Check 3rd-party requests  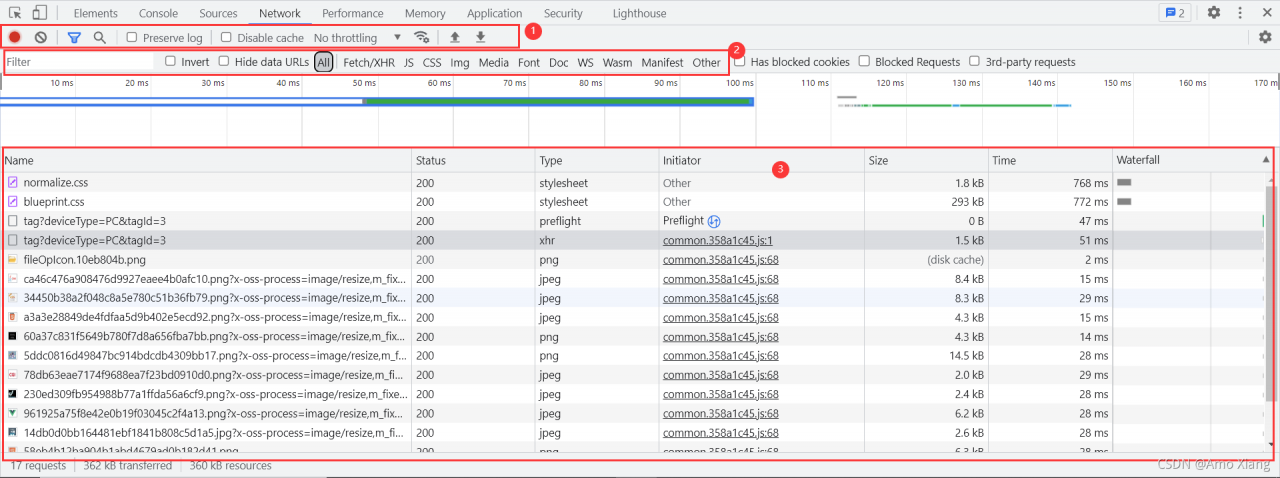coord(975,62)
